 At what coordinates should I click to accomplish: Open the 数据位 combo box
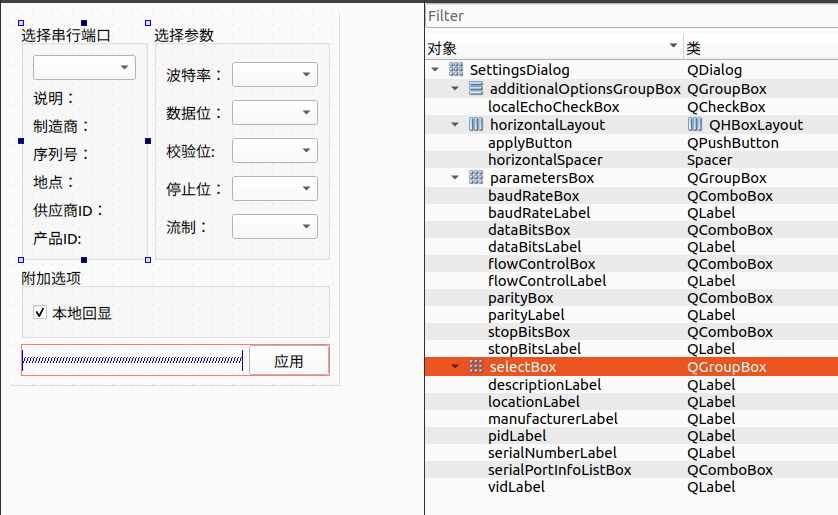point(275,113)
